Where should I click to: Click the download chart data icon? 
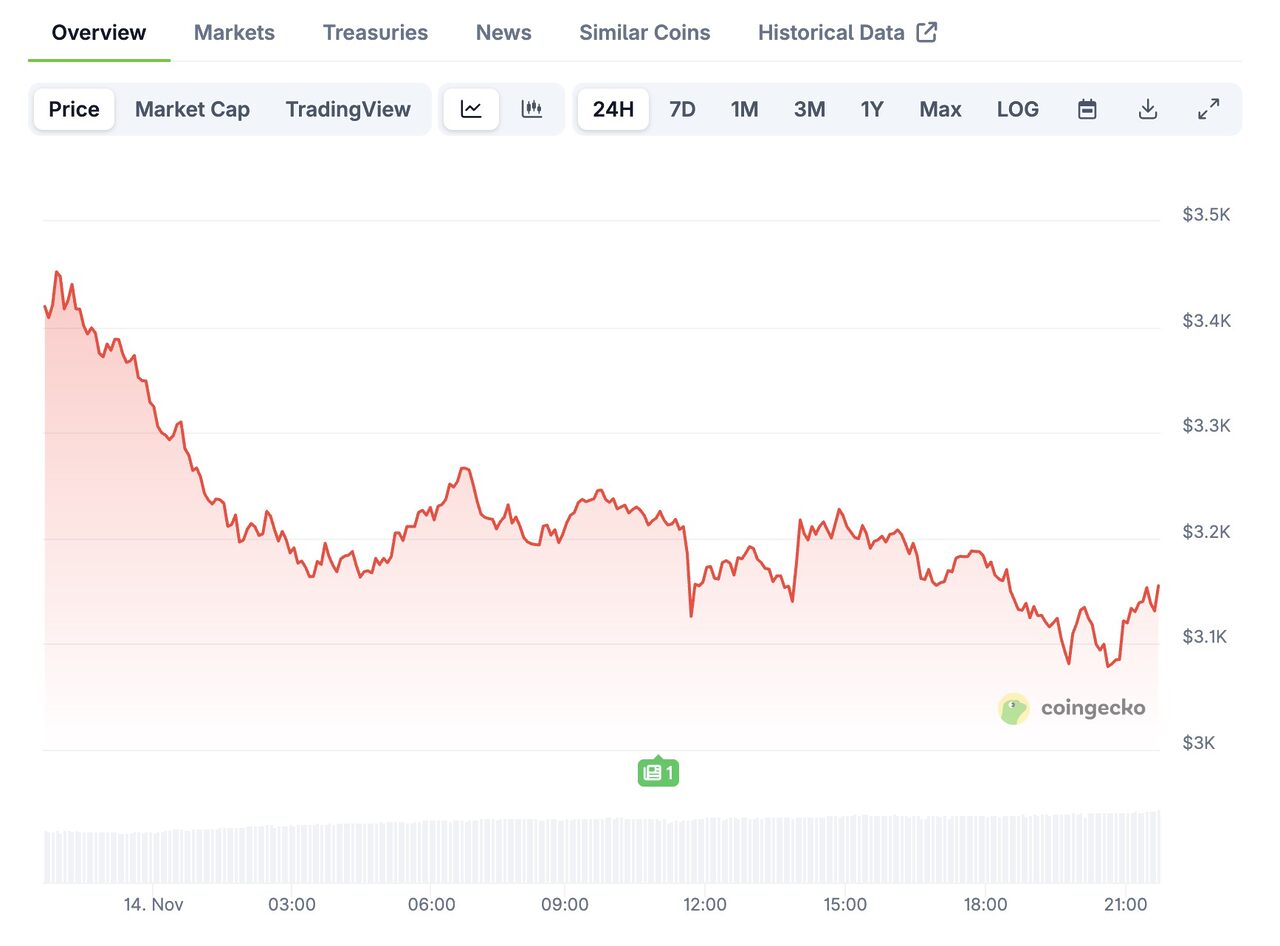(x=1148, y=109)
